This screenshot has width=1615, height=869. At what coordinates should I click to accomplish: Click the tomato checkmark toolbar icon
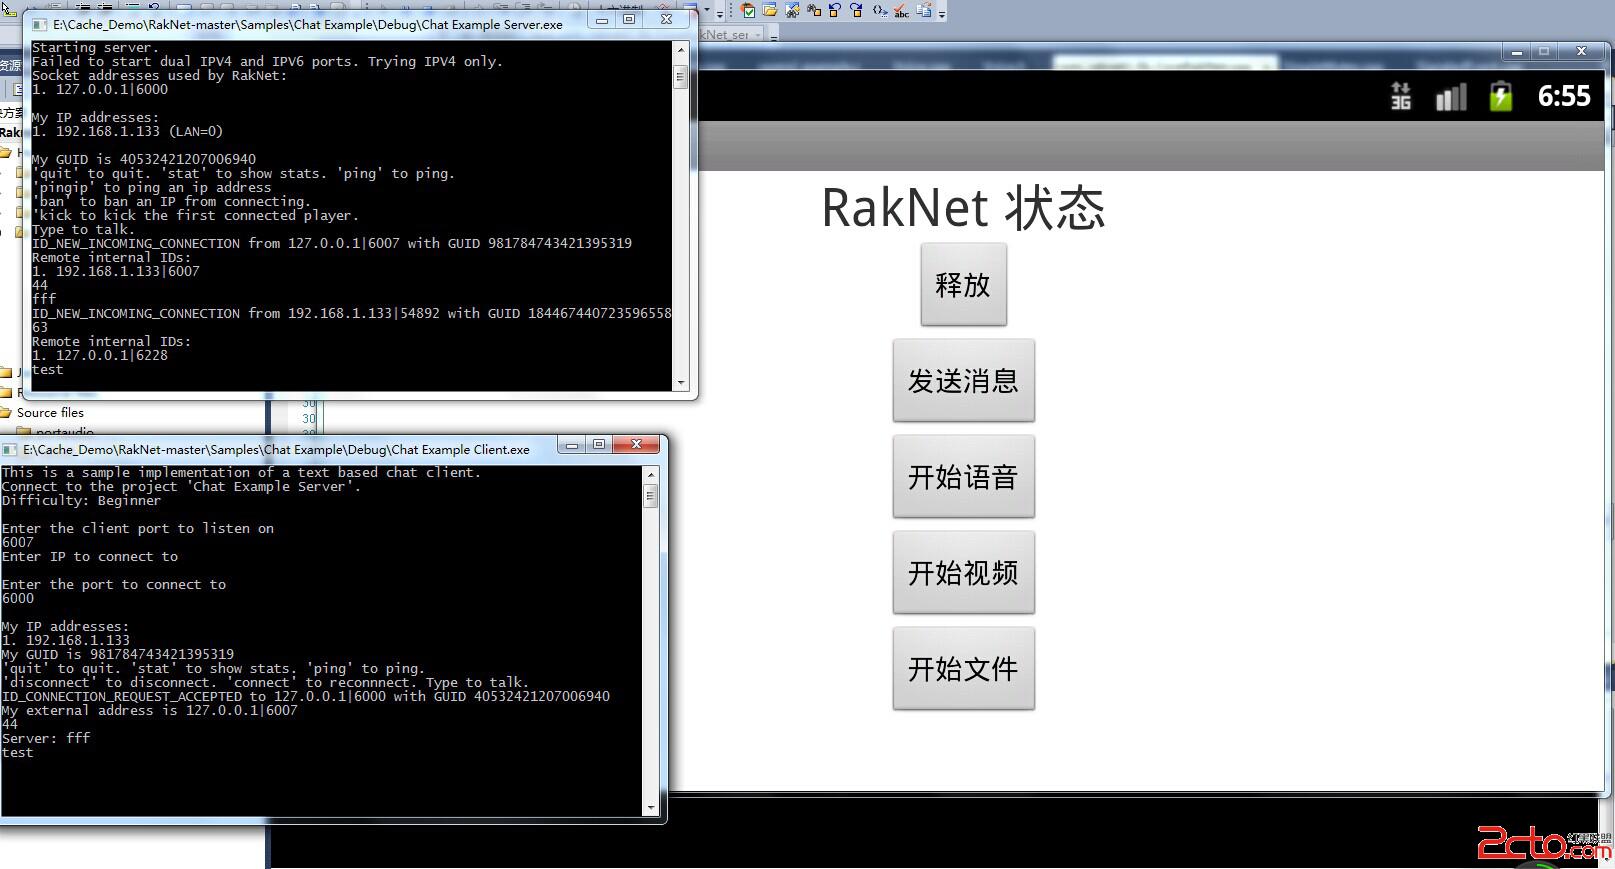748,10
